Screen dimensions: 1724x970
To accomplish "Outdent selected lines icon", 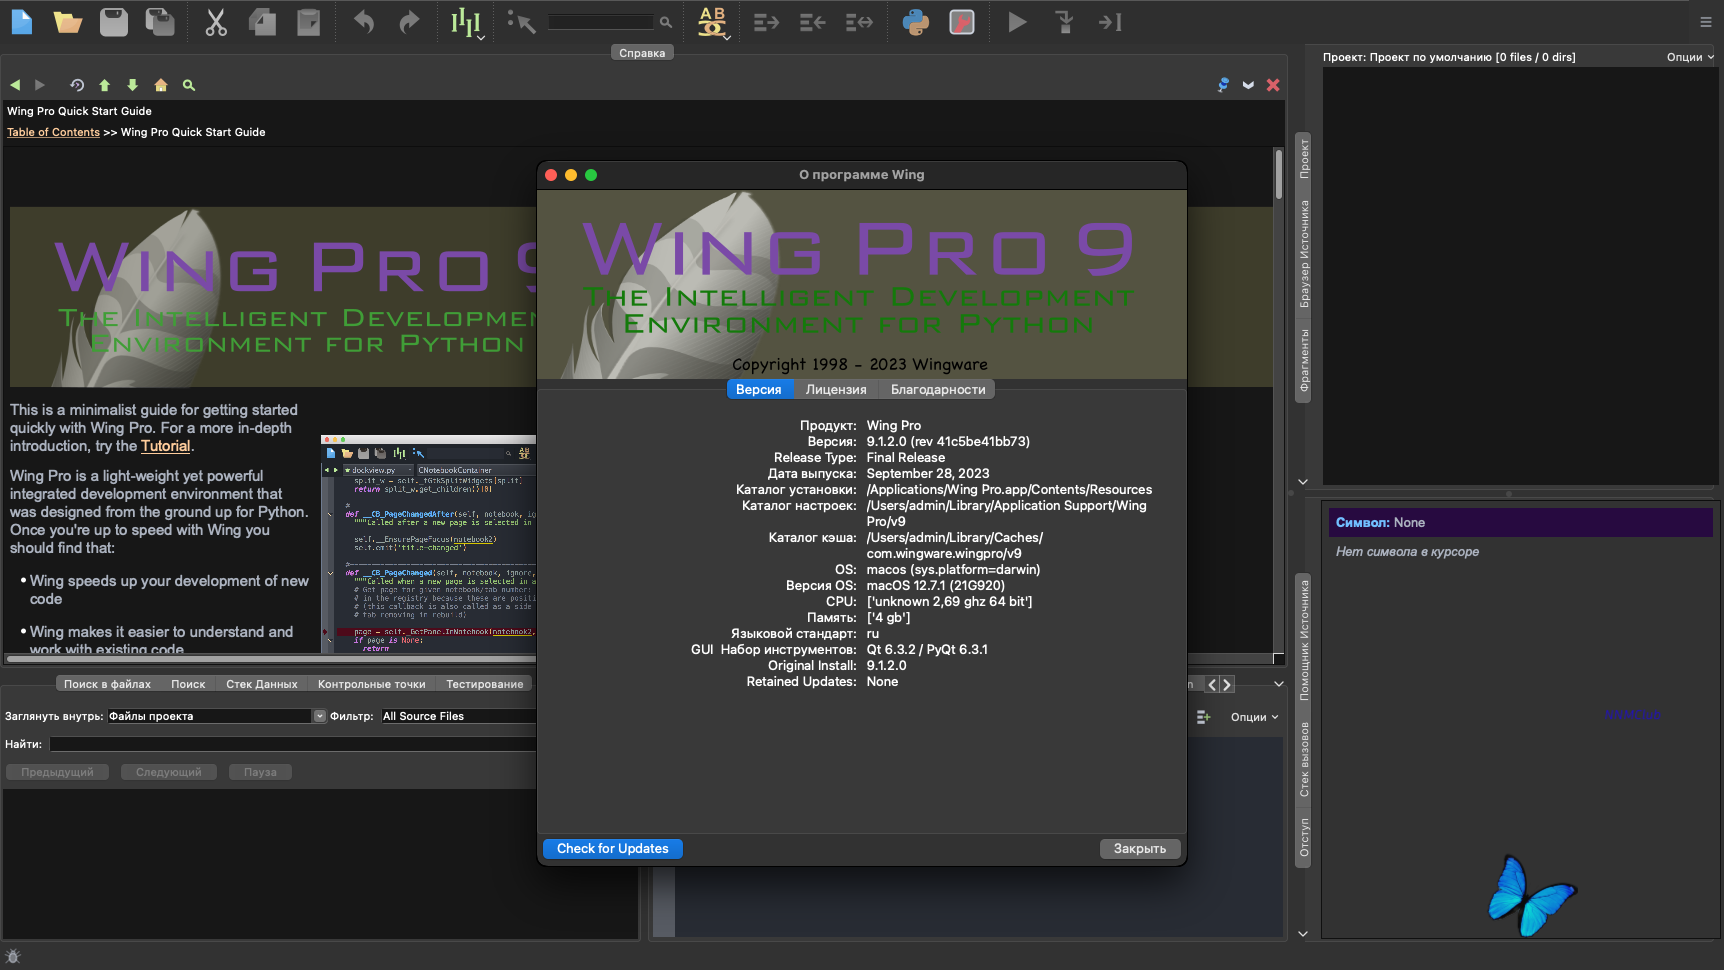I will point(812,22).
